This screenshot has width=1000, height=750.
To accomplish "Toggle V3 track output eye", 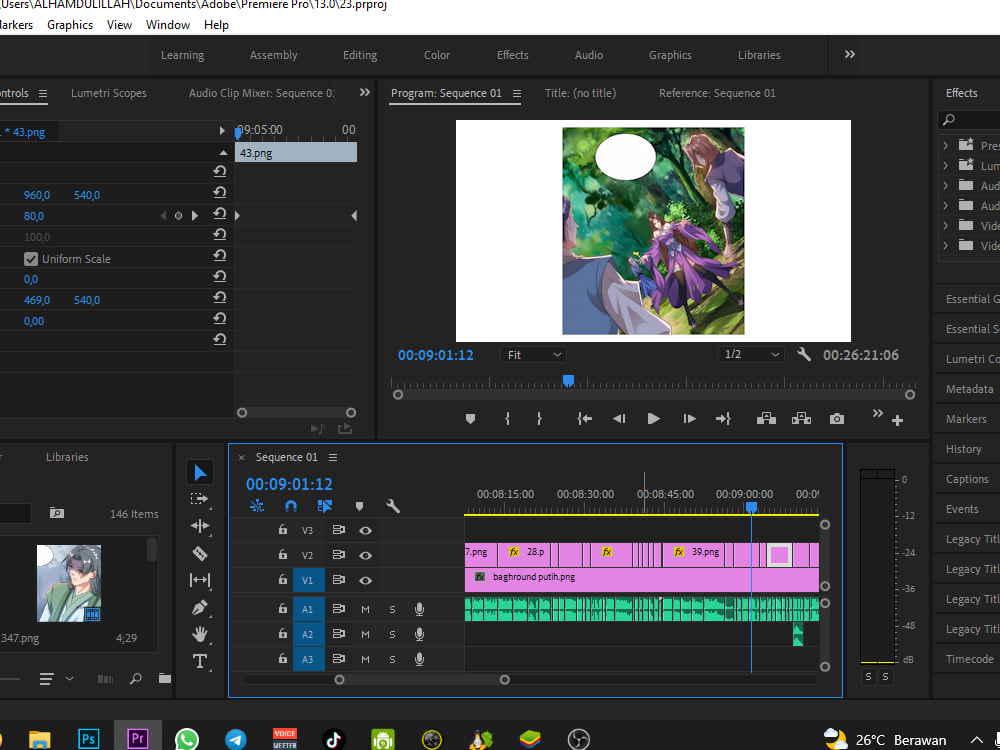I will tap(365, 530).
